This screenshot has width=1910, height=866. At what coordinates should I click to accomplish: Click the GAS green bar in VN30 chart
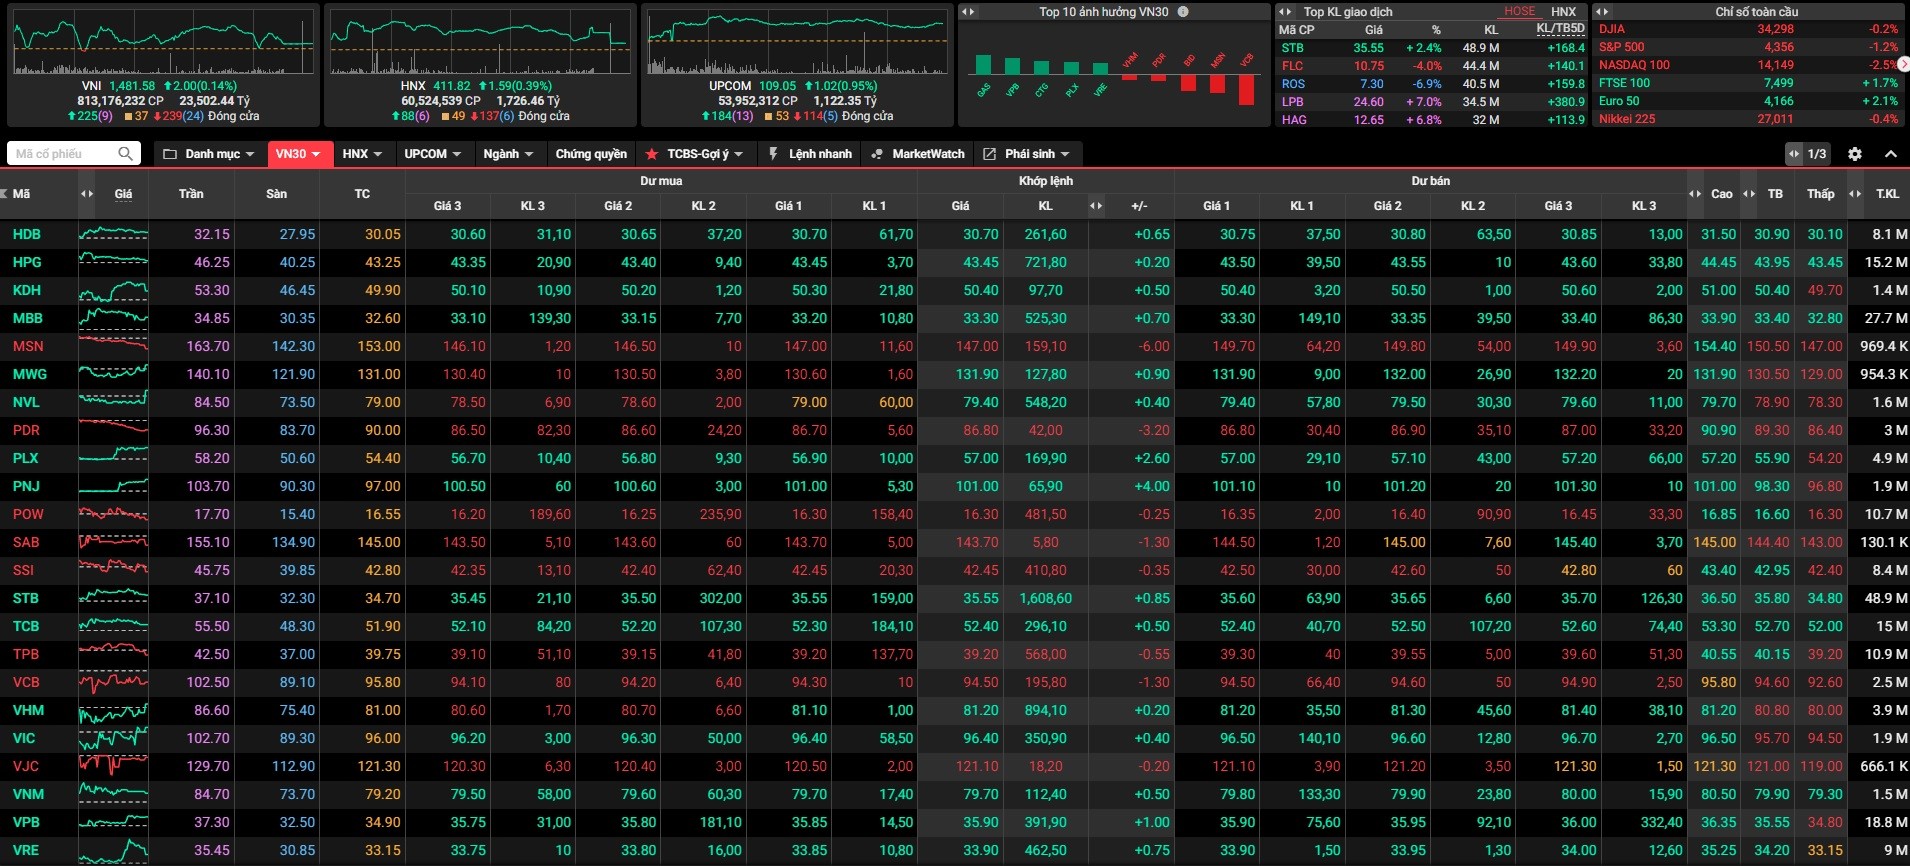pos(983,65)
